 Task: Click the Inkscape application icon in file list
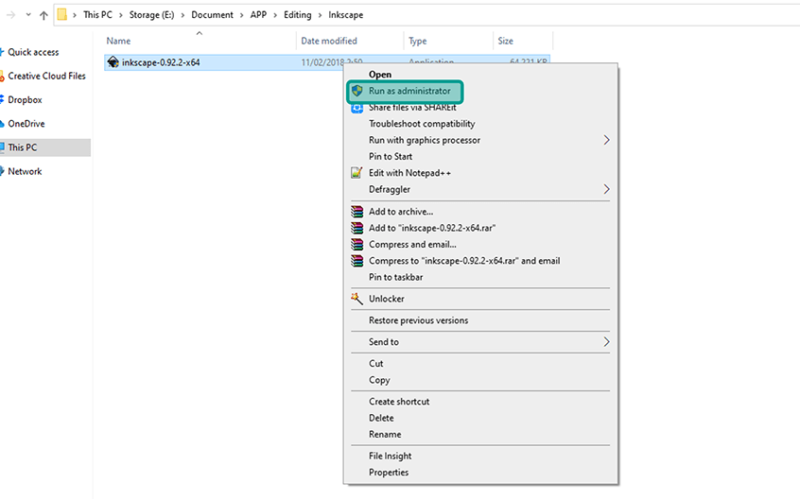tap(113, 62)
